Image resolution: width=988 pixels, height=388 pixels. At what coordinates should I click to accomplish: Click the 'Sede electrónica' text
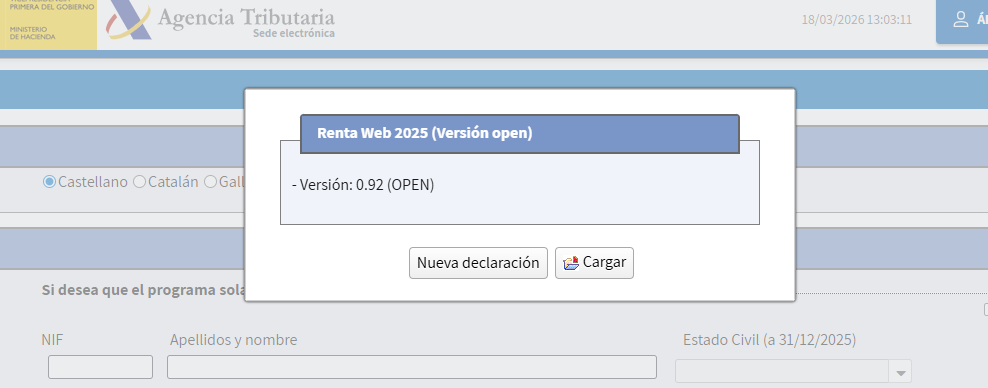point(294,33)
